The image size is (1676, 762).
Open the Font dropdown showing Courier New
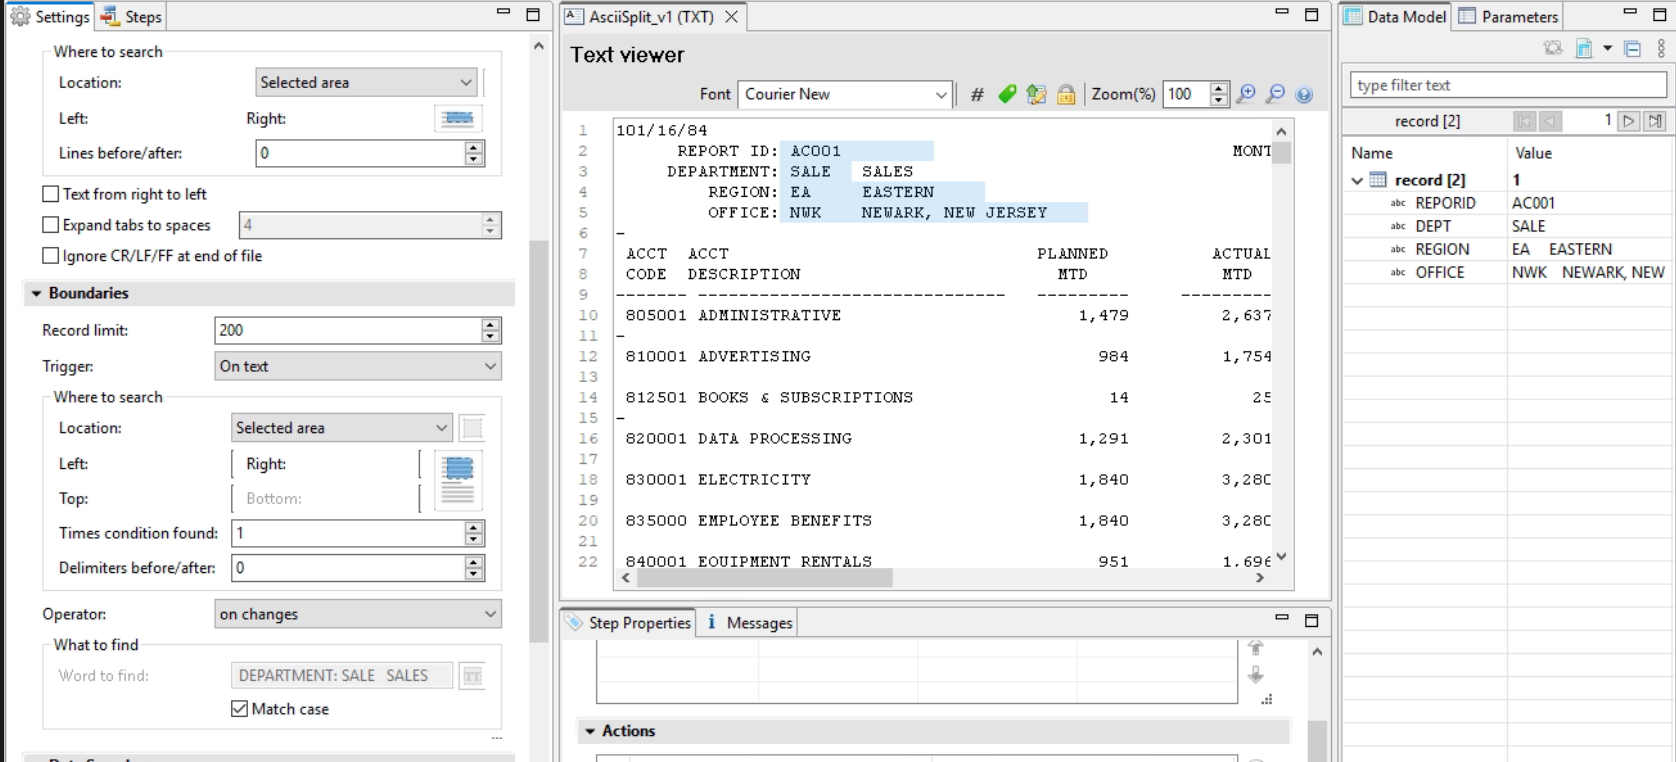point(844,94)
